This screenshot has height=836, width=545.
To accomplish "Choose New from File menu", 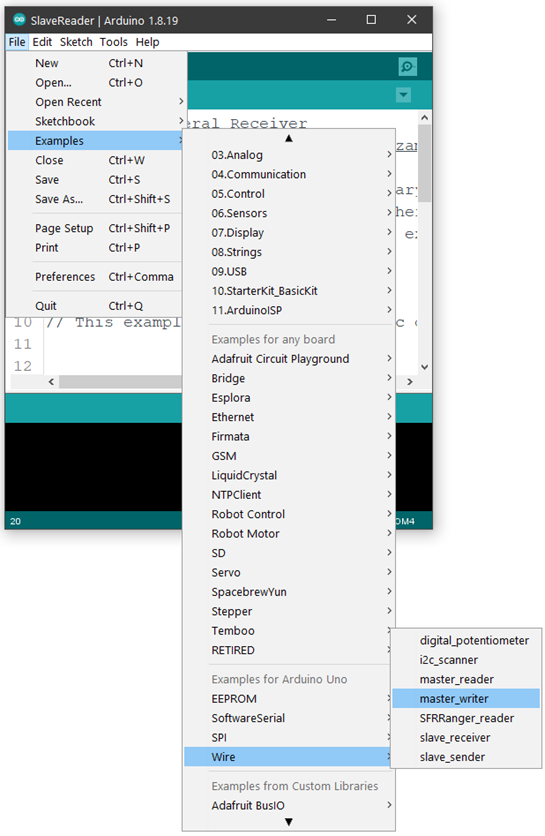I will click(x=96, y=63).
